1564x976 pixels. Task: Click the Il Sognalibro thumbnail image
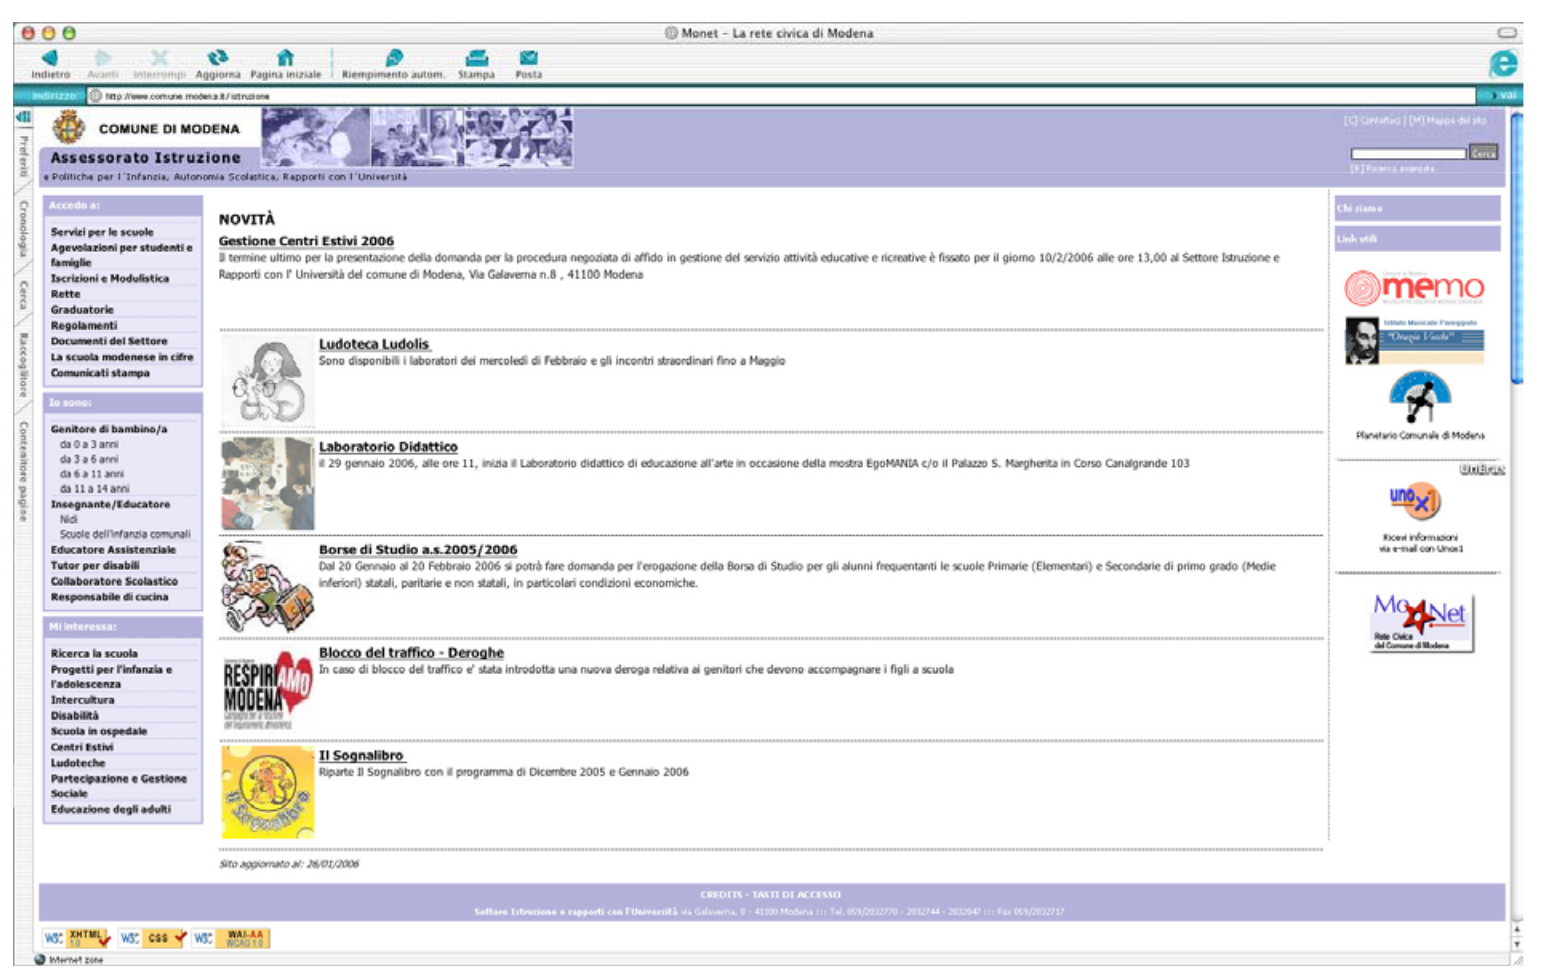[x=267, y=792]
